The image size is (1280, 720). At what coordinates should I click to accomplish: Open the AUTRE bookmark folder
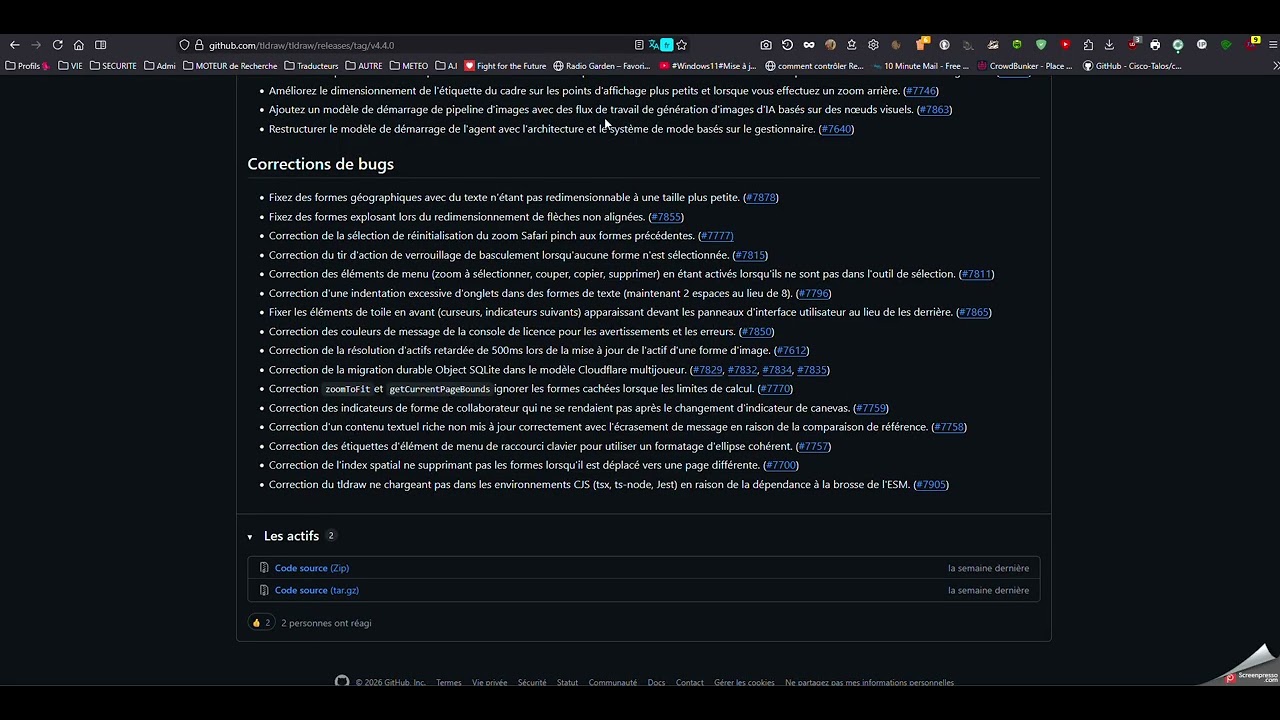[364, 66]
